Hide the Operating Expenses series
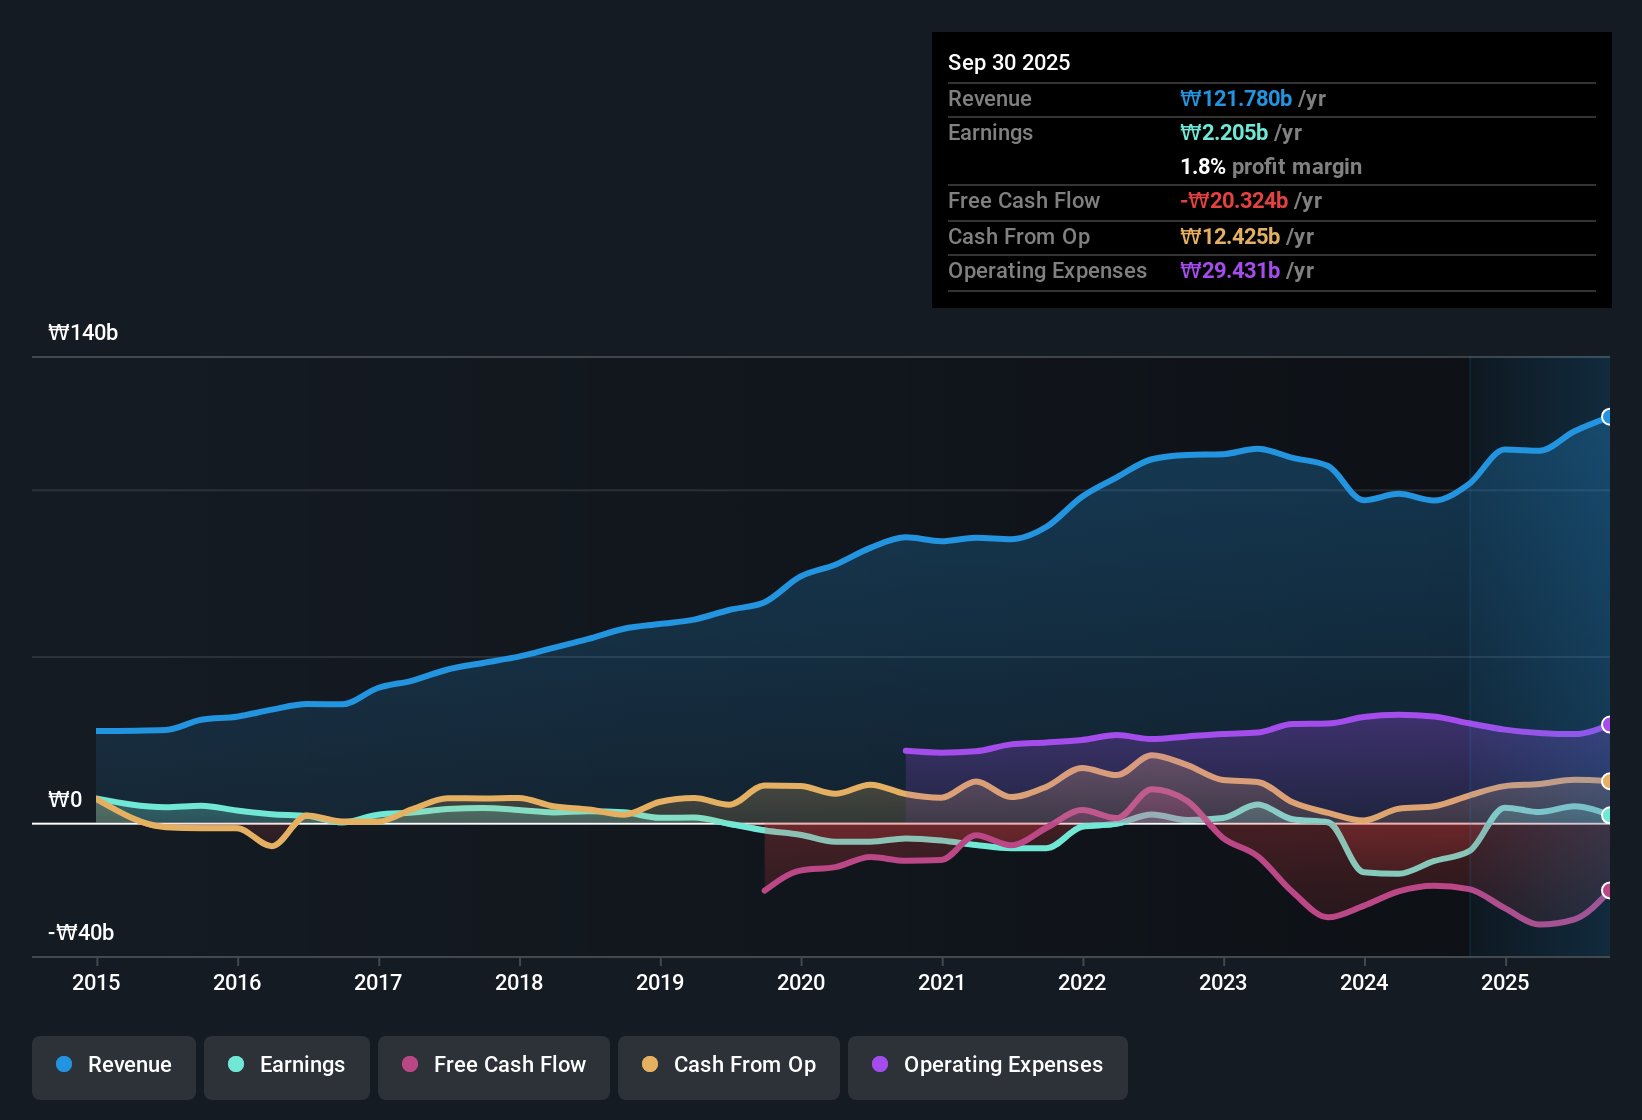This screenshot has width=1642, height=1120. (987, 1065)
